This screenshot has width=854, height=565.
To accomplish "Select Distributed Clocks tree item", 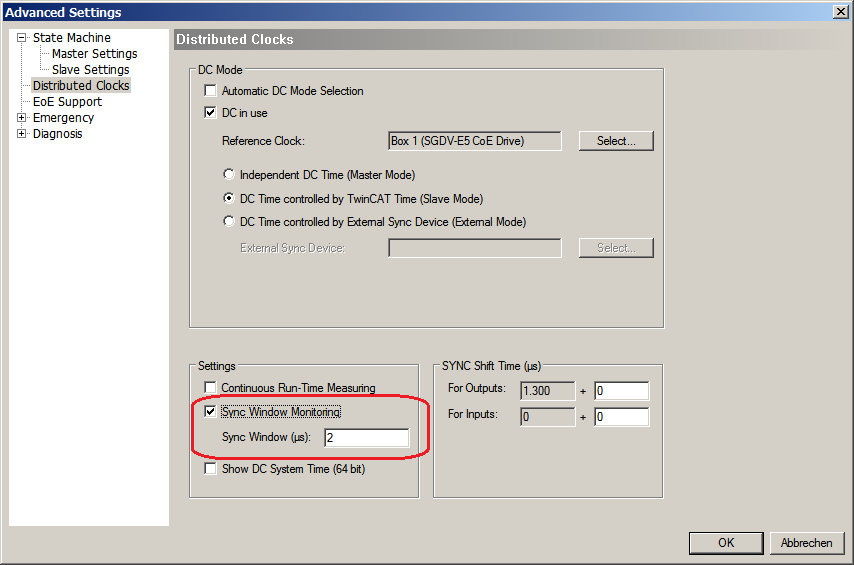I will [x=80, y=86].
